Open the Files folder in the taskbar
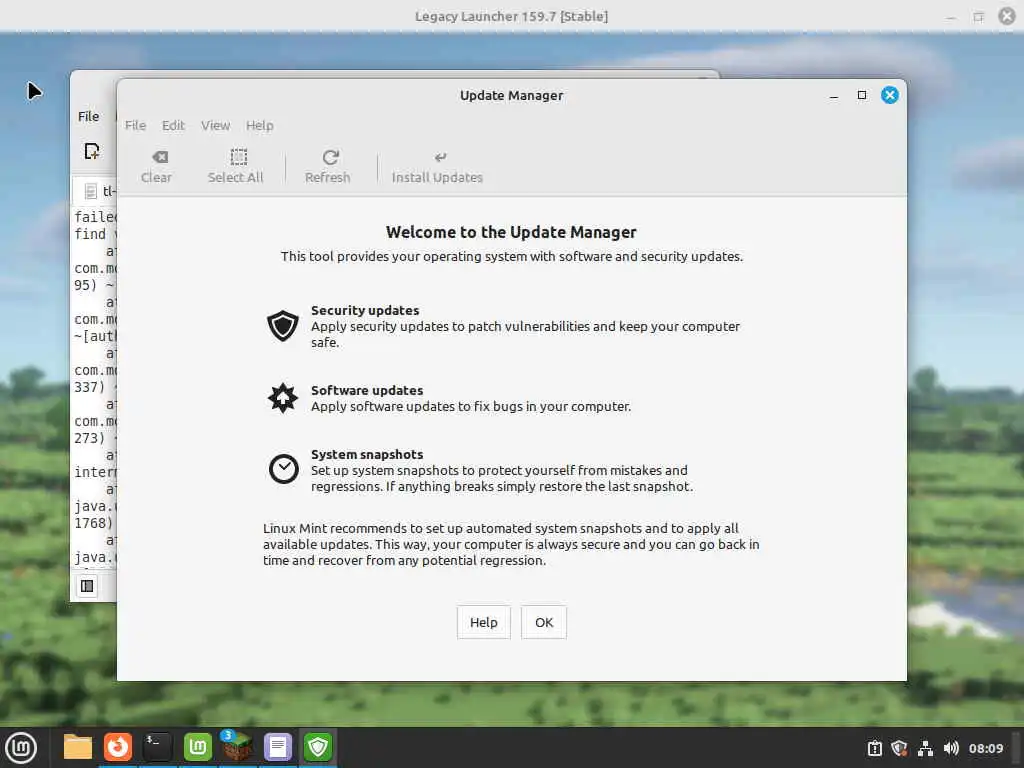Image resolution: width=1024 pixels, height=768 pixels. [78, 747]
